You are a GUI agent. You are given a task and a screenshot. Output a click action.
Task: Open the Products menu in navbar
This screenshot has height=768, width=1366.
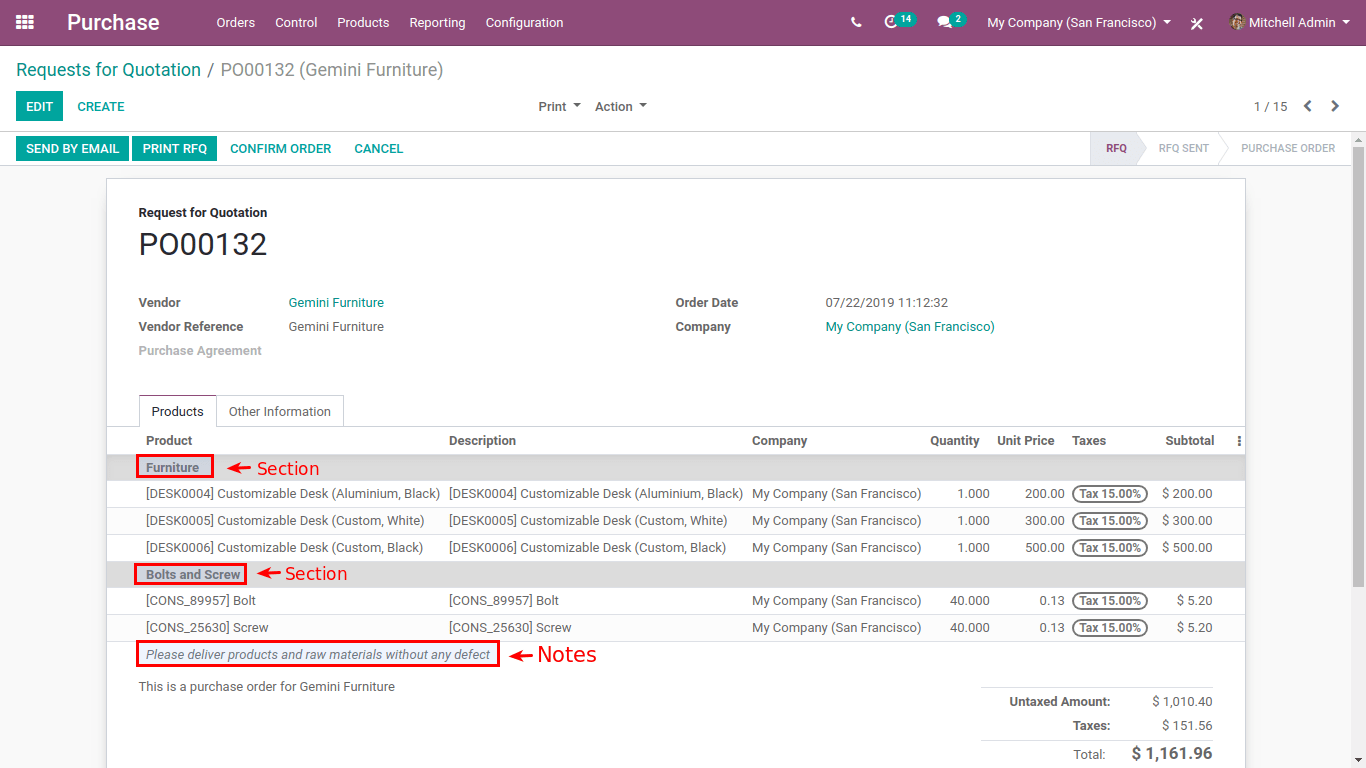point(363,22)
